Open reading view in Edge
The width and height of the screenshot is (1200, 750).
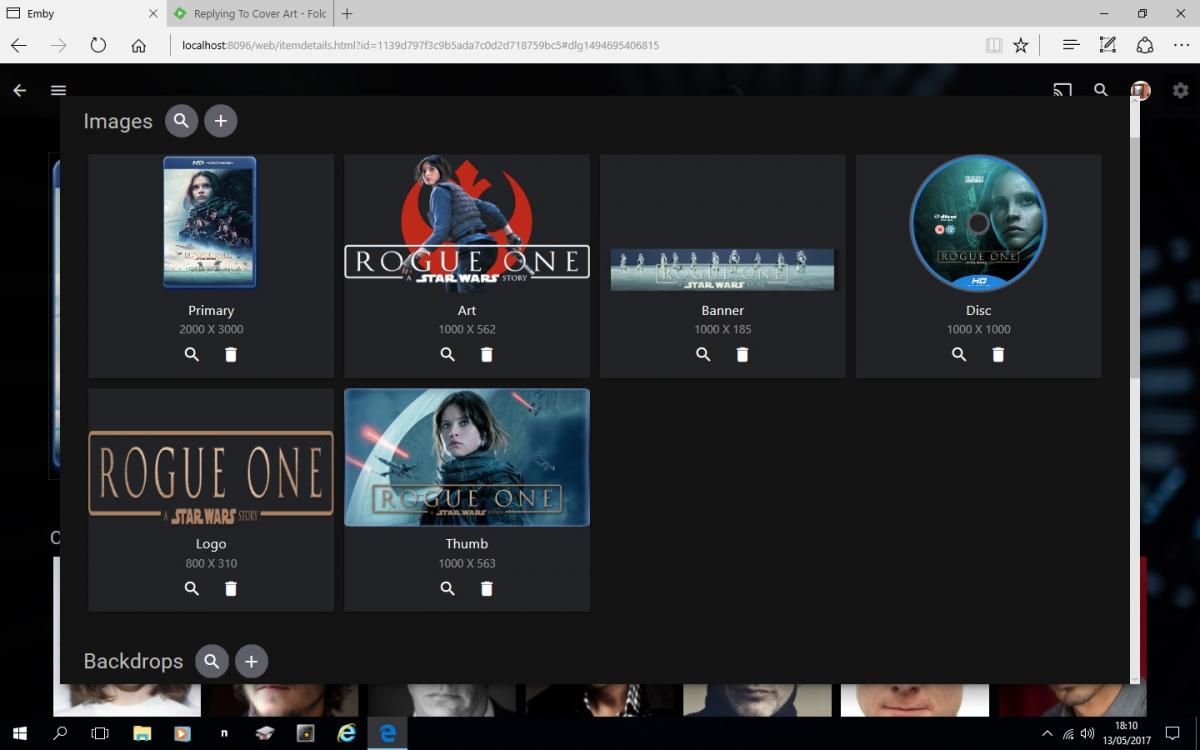tap(993, 45)
